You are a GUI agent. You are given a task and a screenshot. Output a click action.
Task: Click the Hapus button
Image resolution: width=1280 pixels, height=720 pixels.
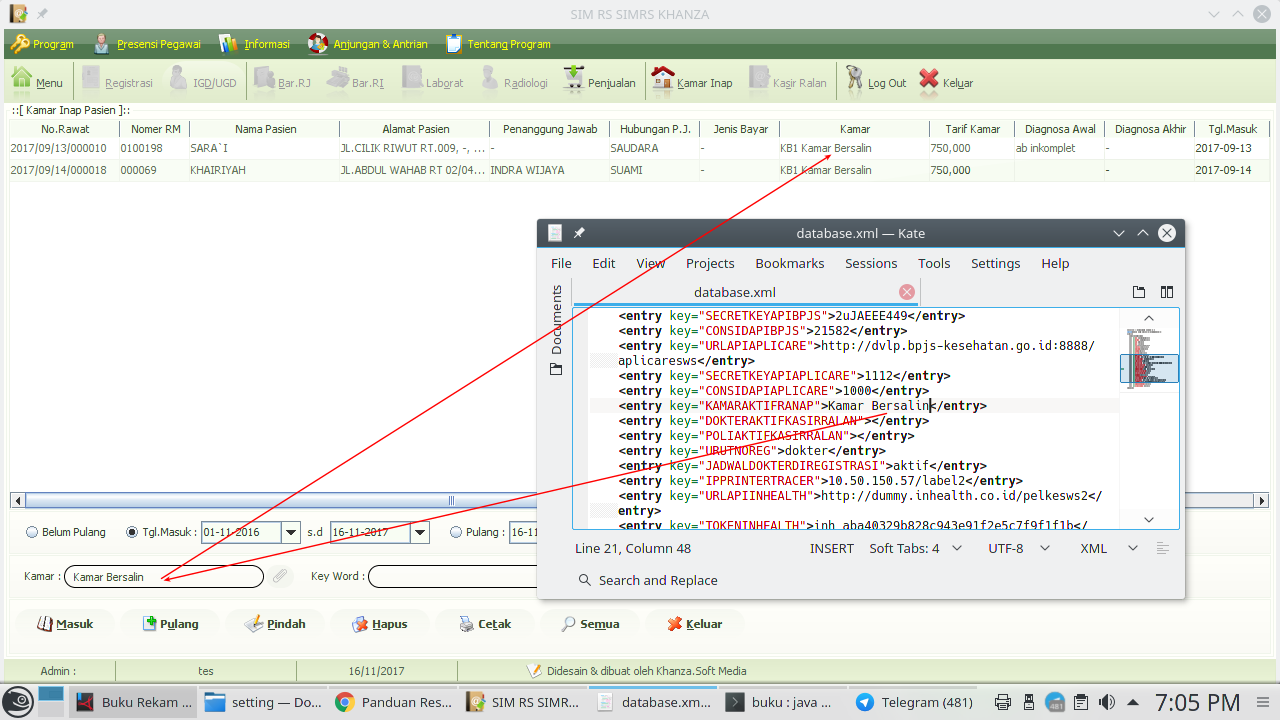(379, 624)
